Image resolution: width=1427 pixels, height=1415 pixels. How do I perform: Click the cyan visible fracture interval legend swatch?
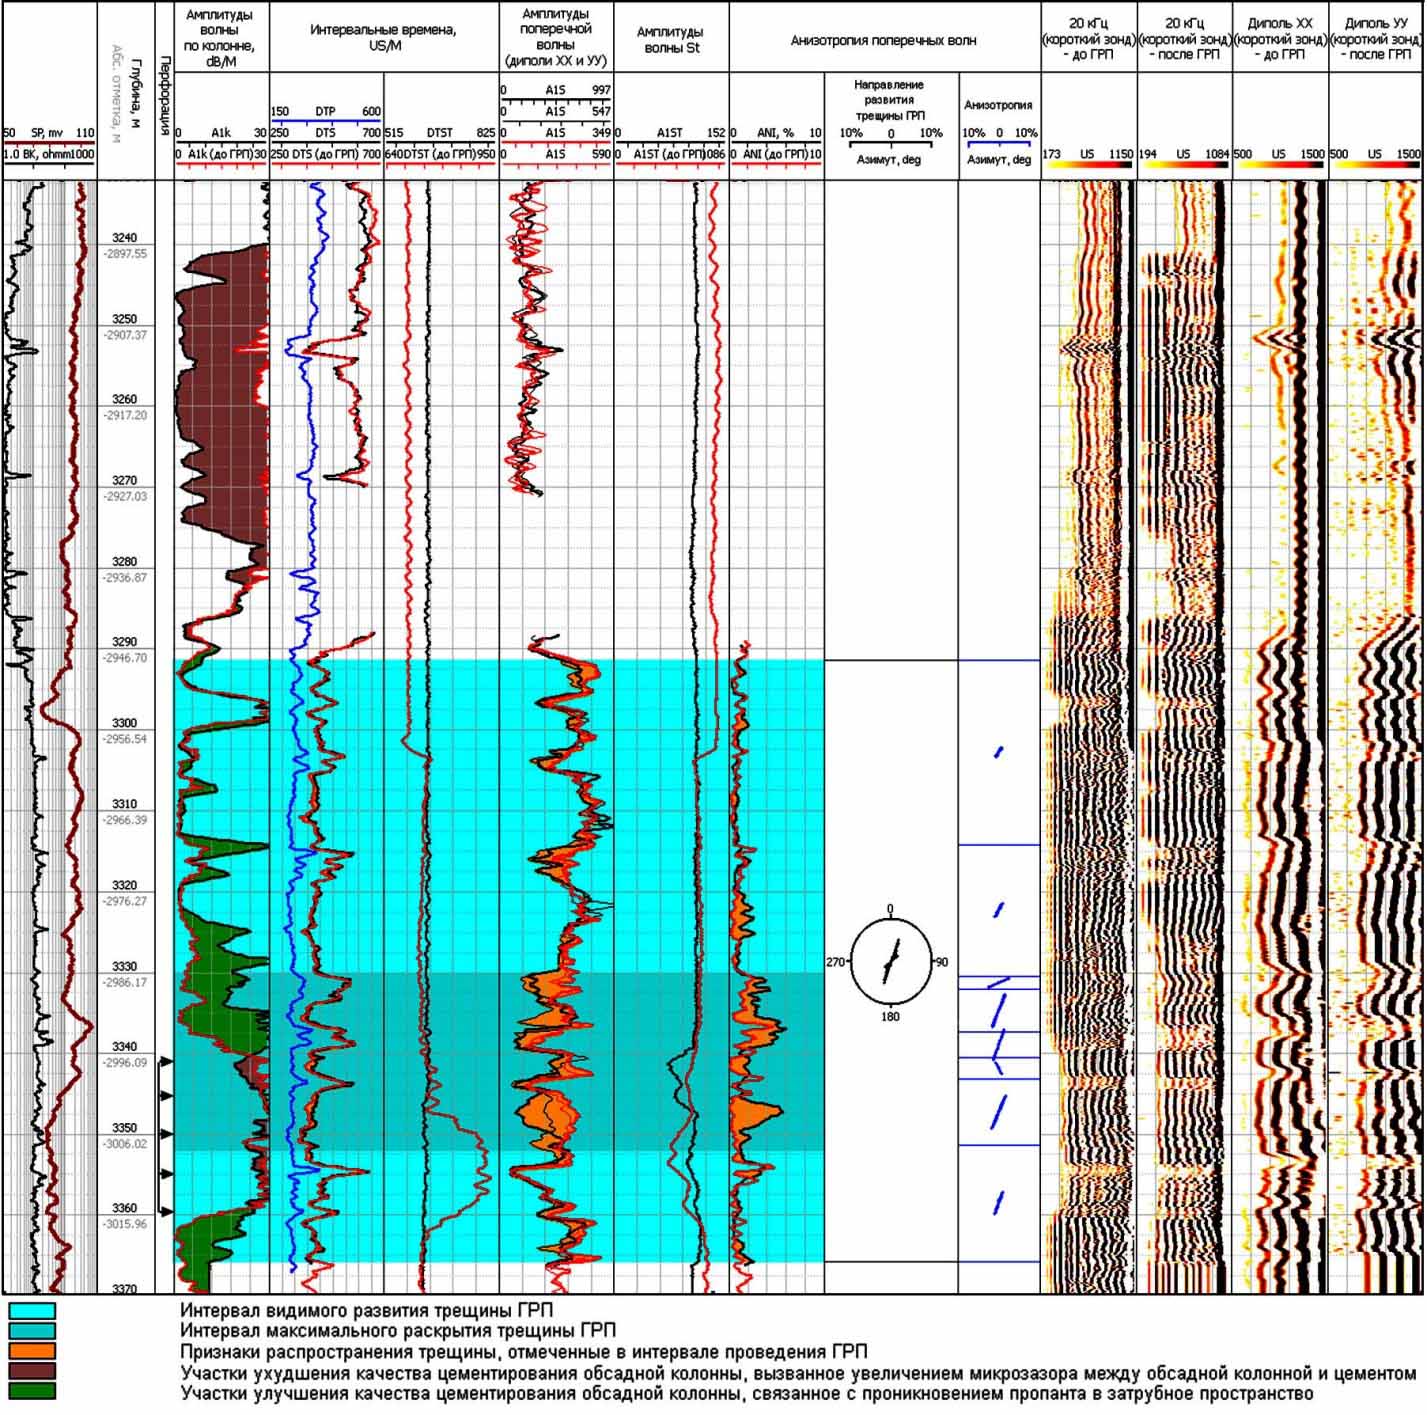click(32, 1311)
